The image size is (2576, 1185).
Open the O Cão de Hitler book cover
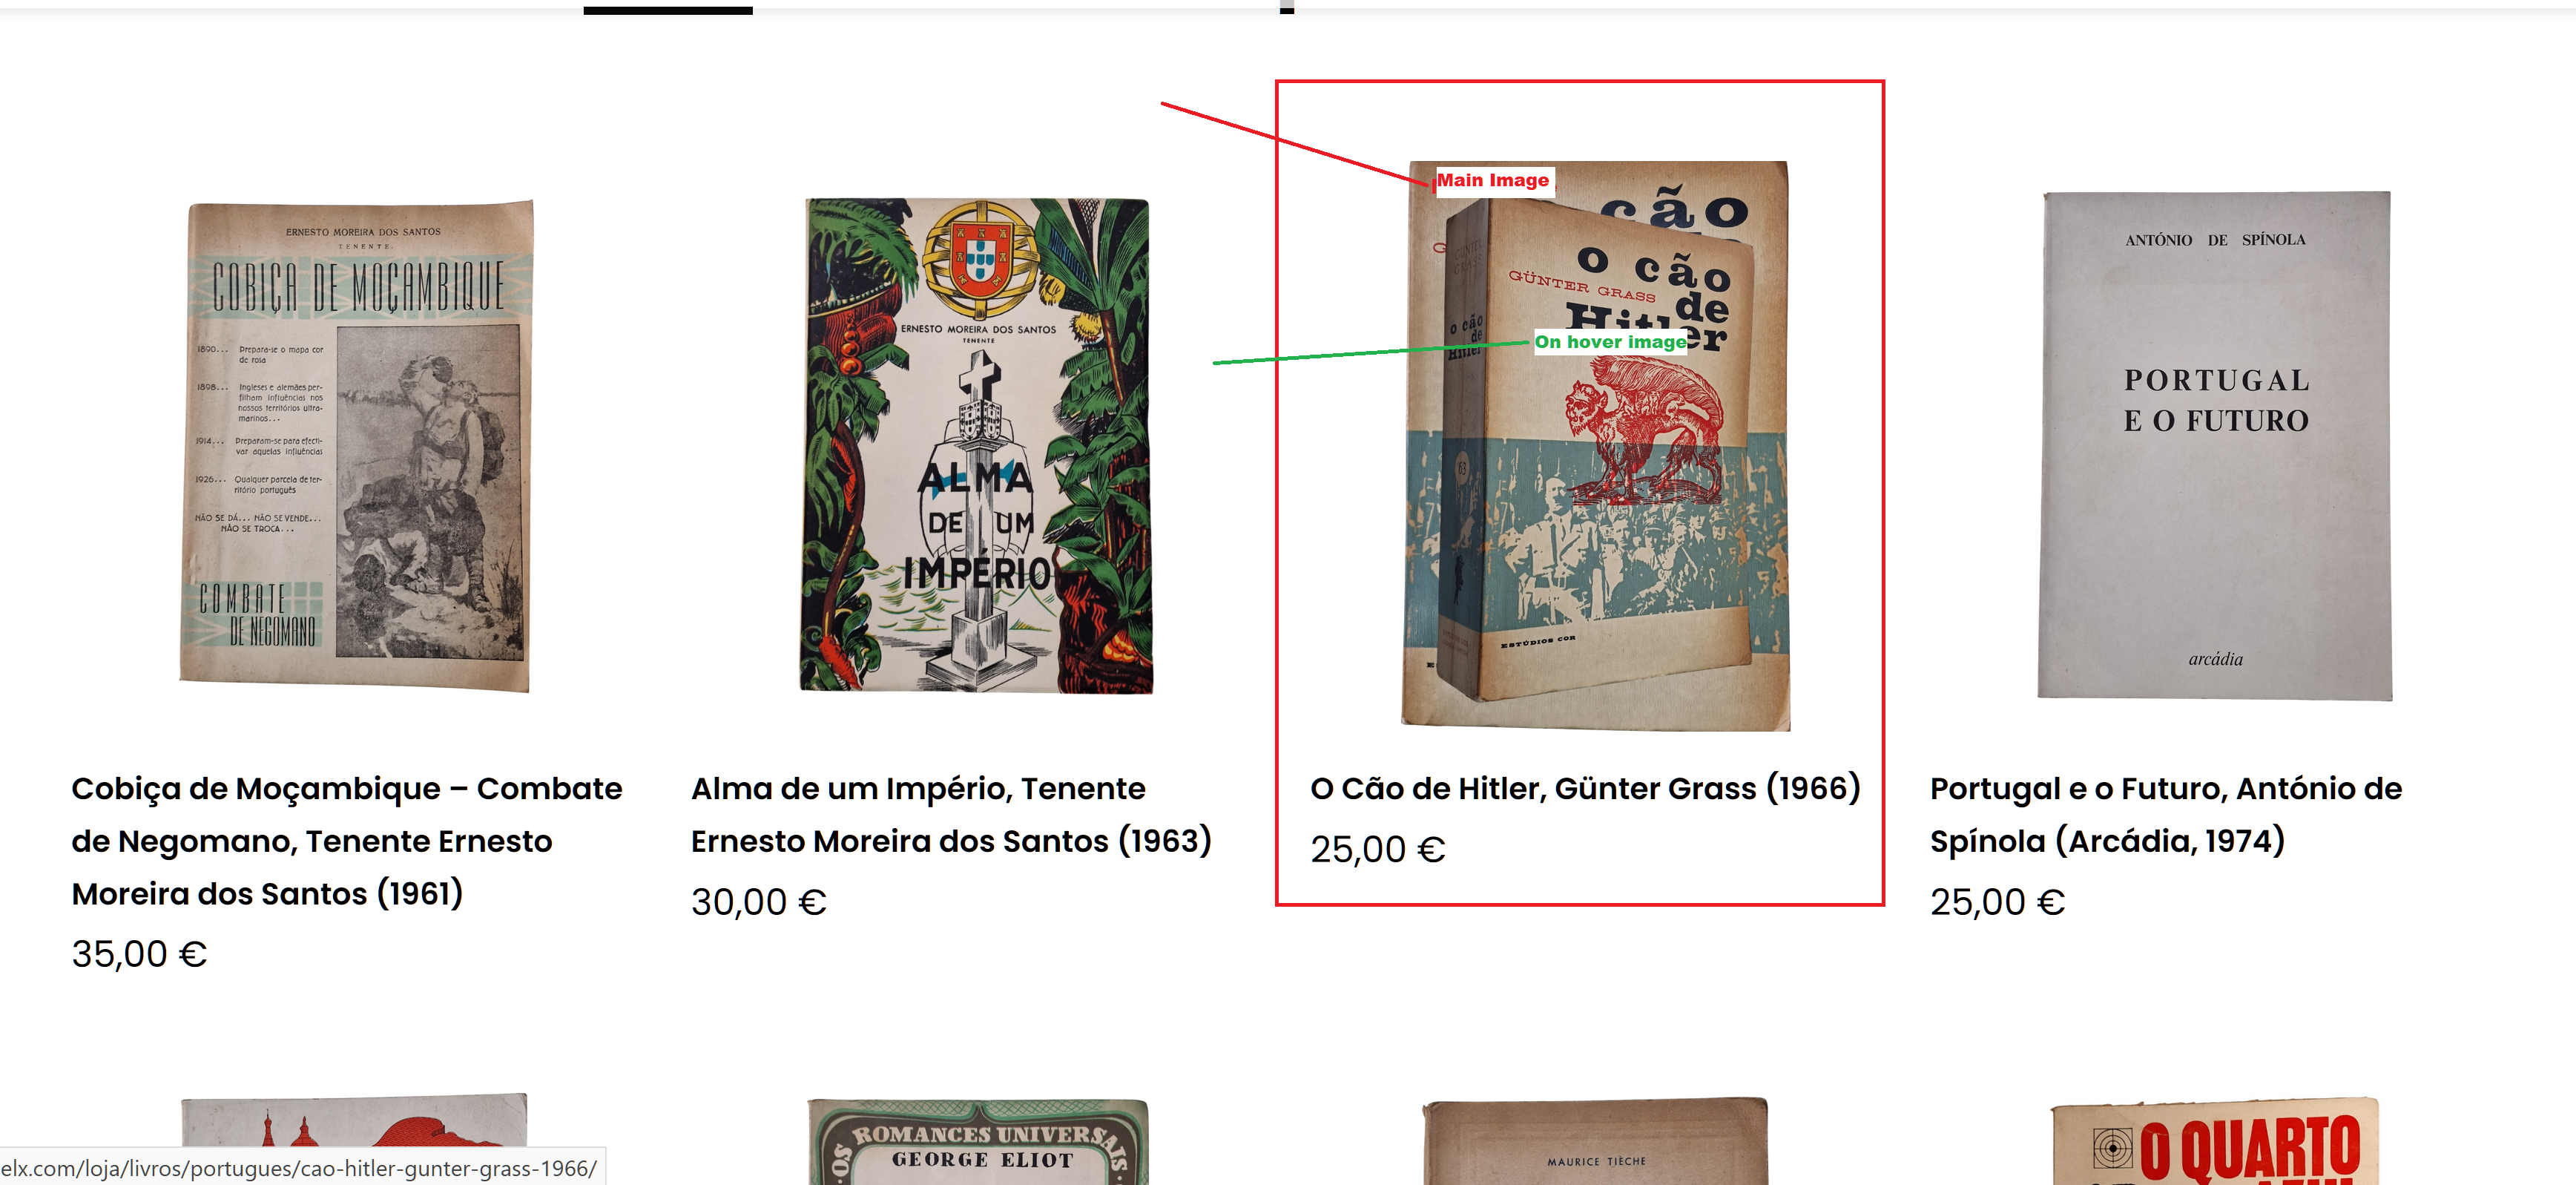click(x=1596, y=446)
